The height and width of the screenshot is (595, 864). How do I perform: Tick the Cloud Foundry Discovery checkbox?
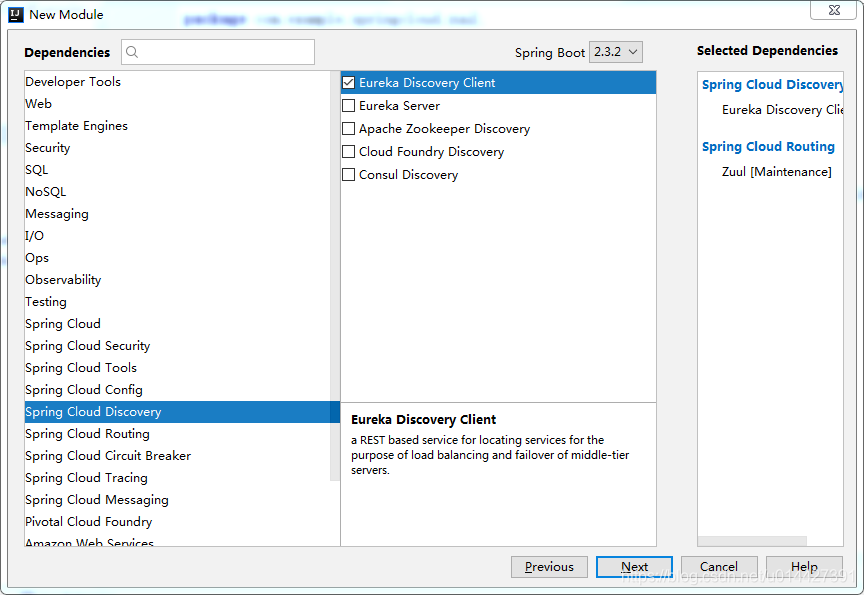[x=348, y=152]
